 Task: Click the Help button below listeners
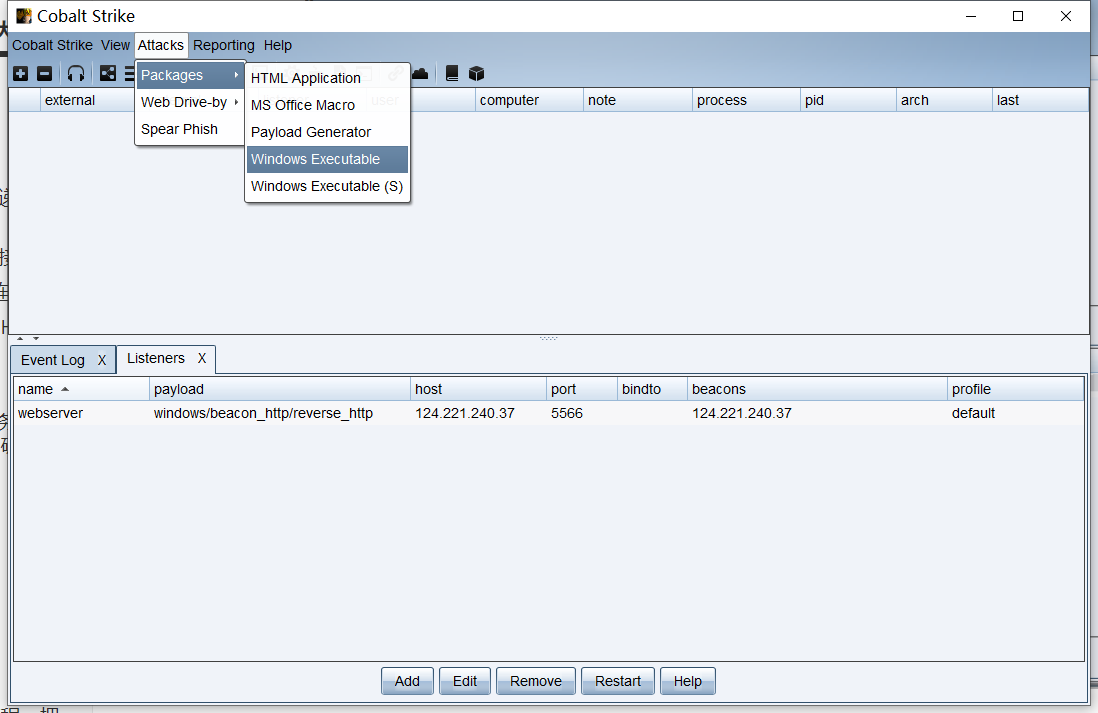tap(688, 681)
